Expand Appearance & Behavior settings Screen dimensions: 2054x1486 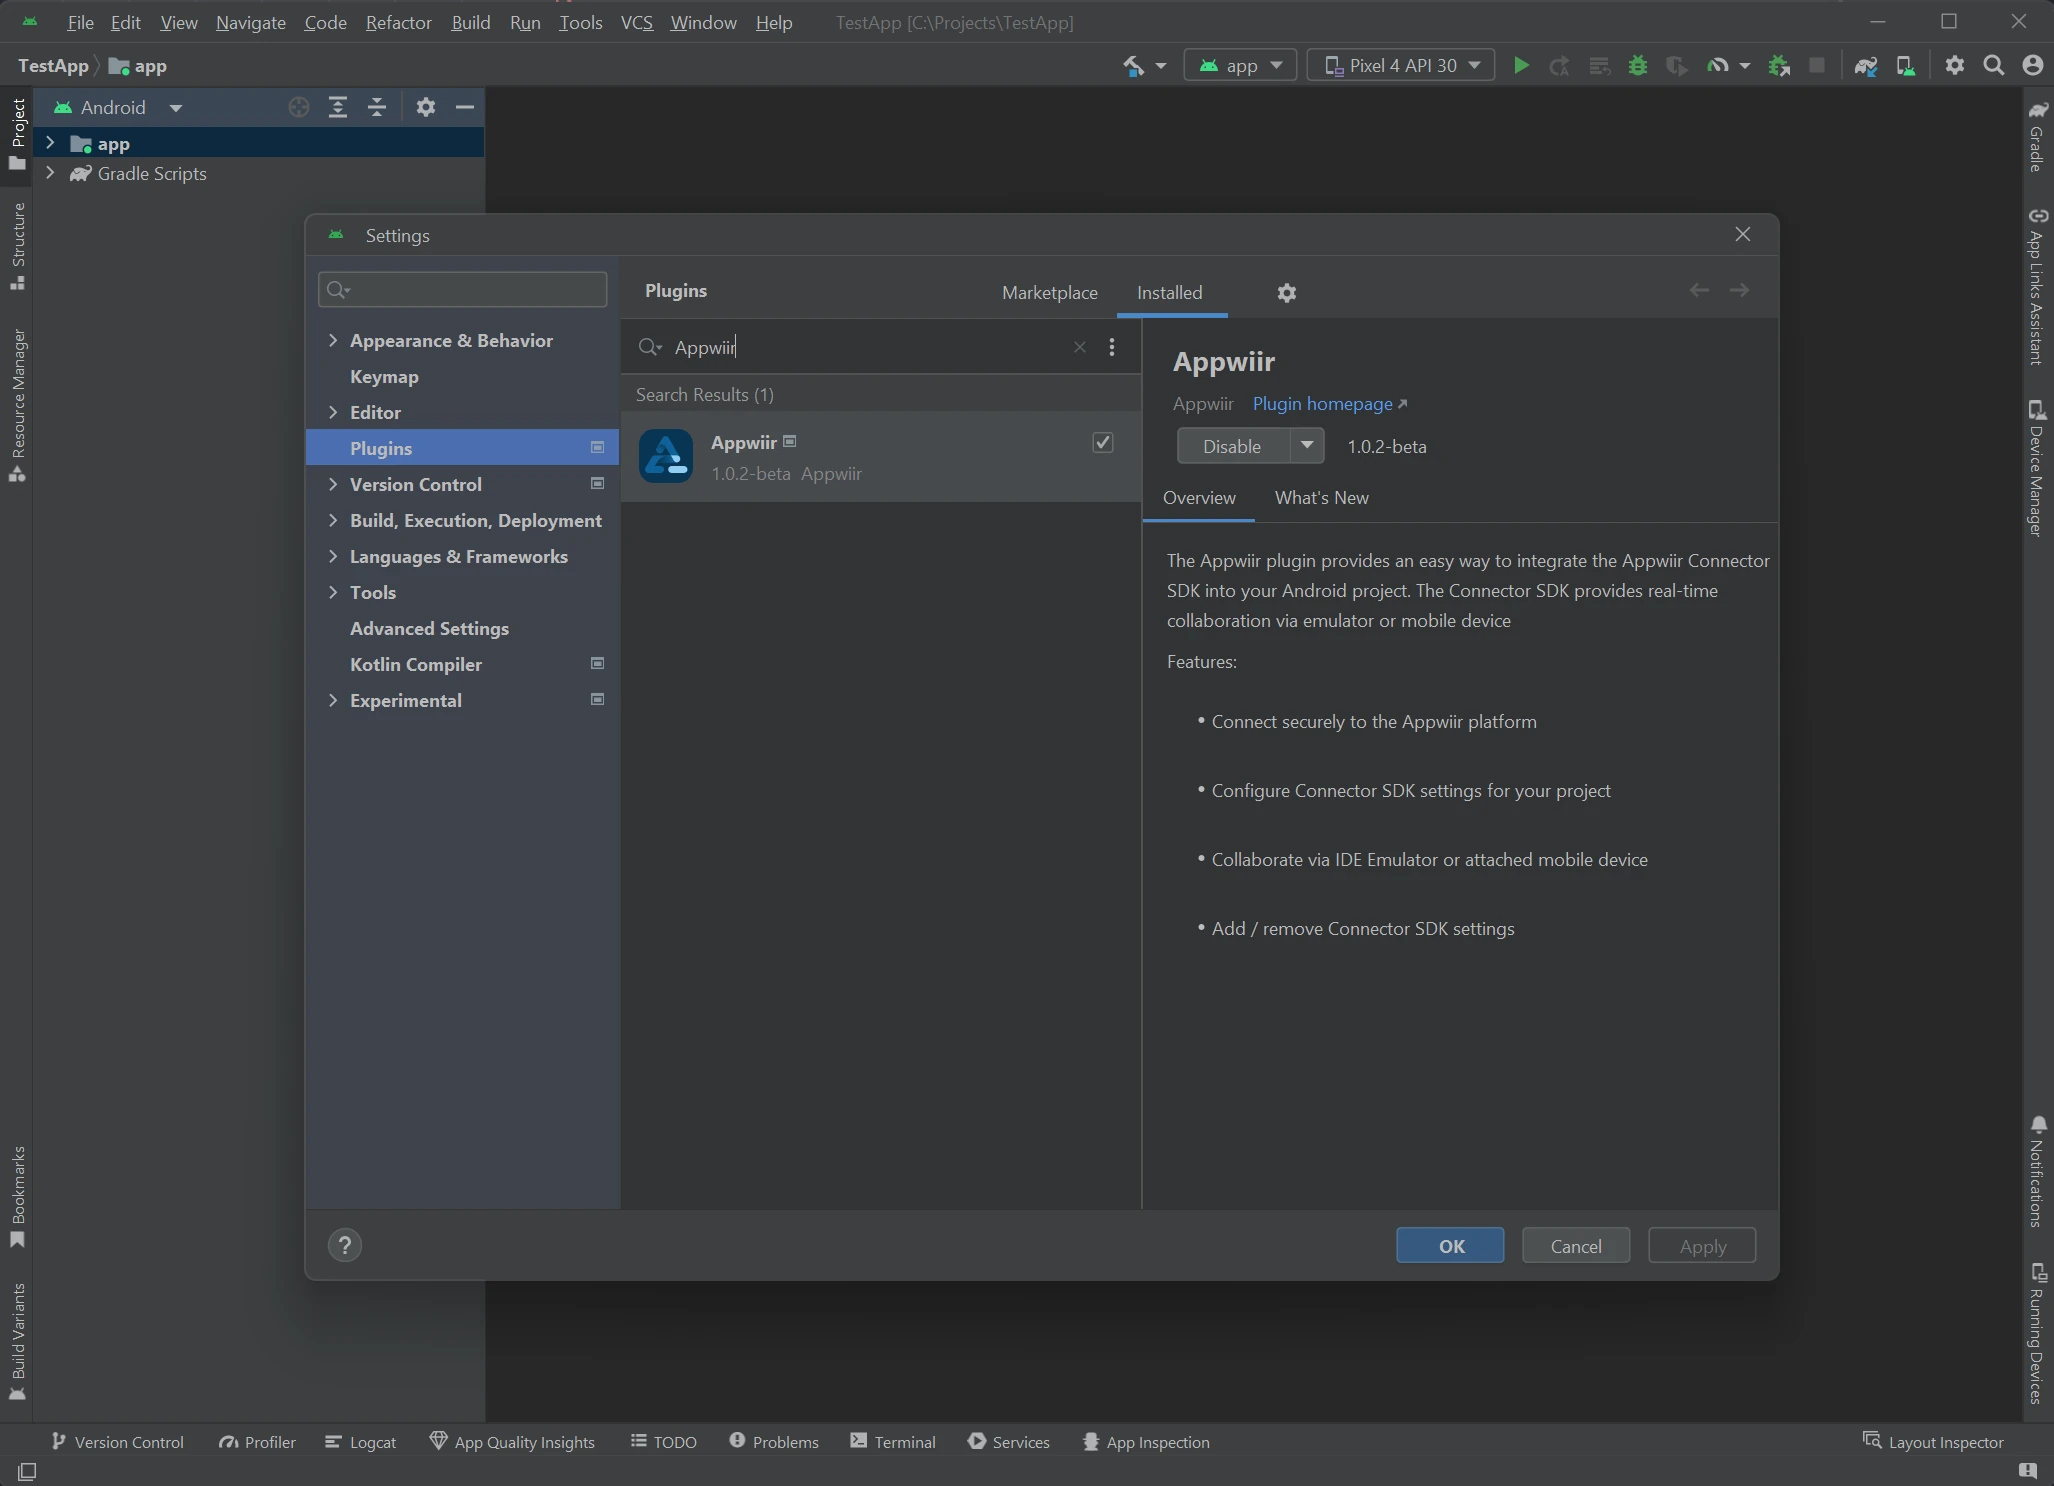333,340
